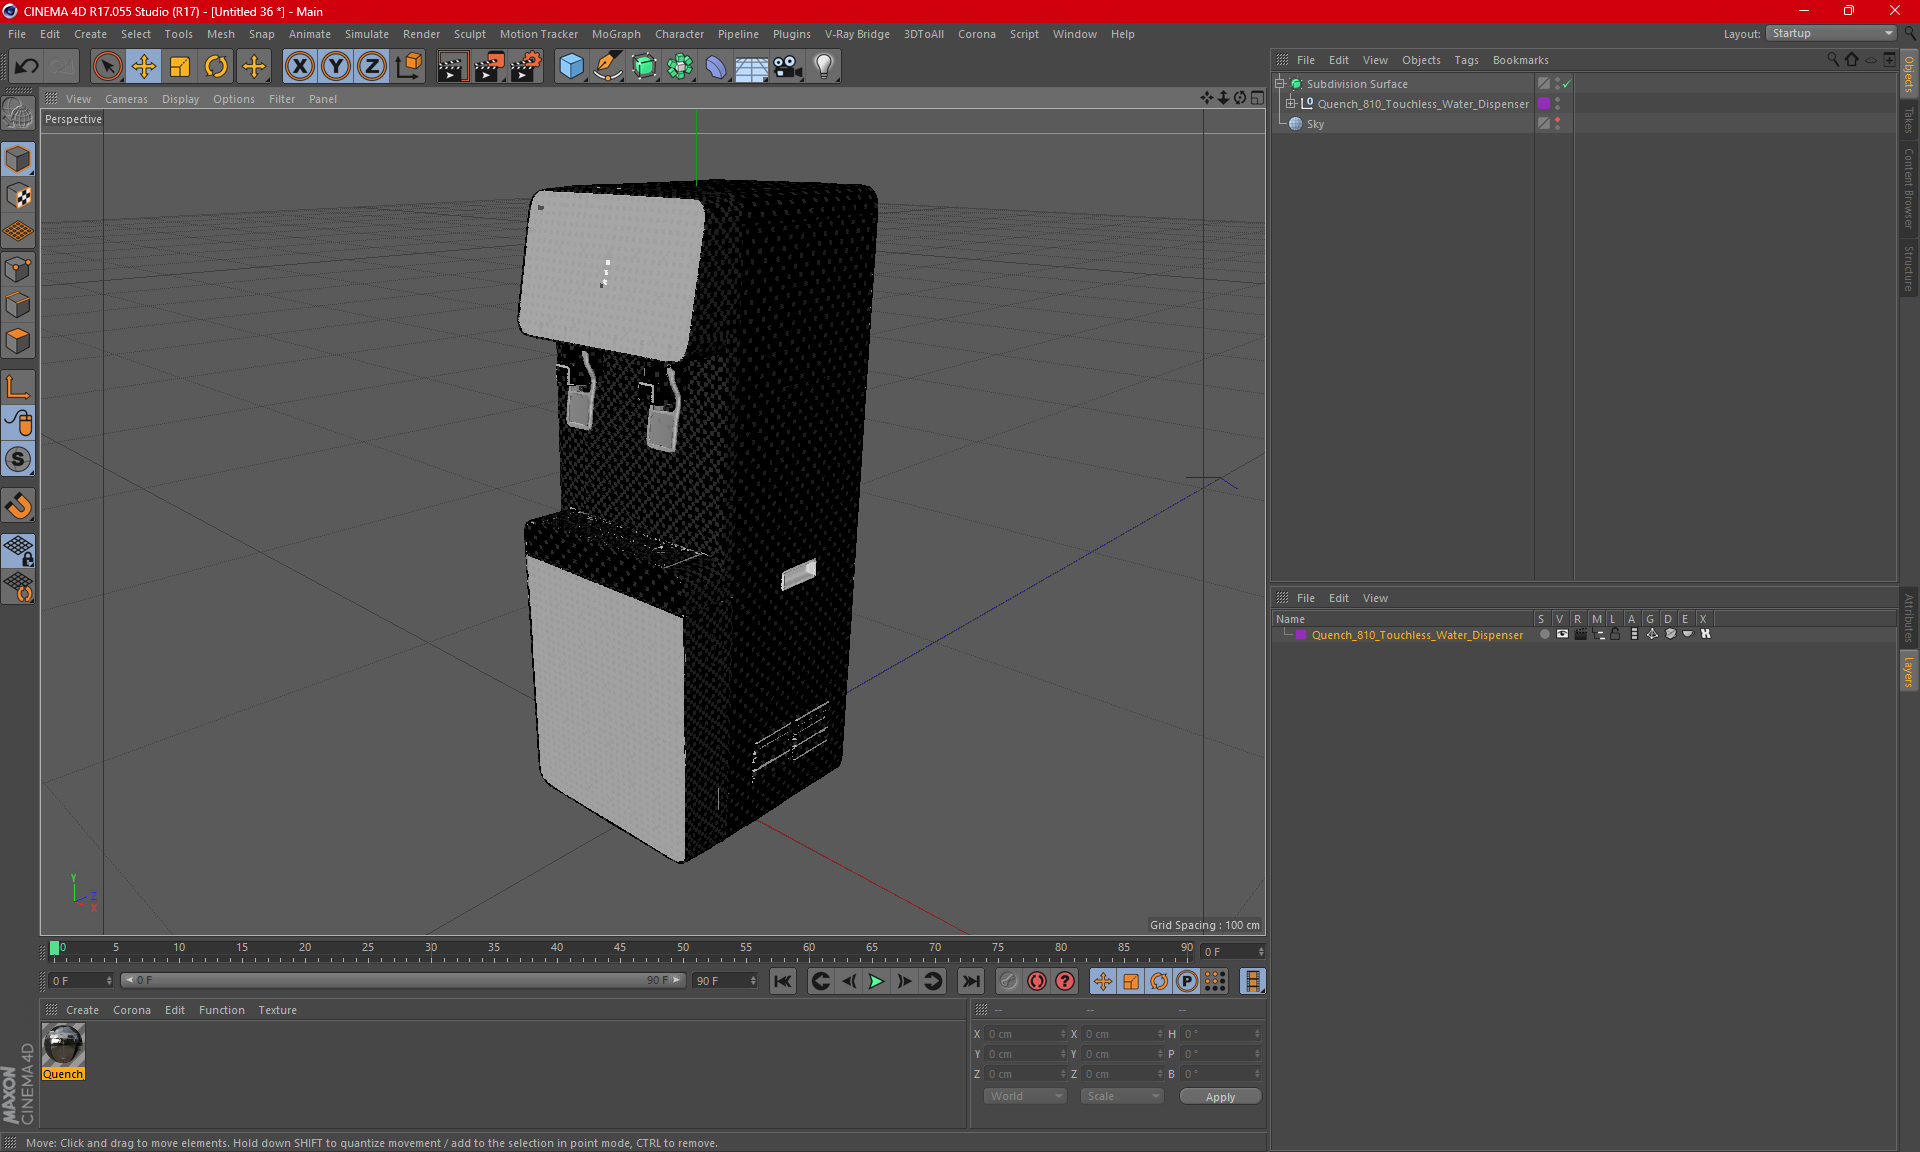Image resolution: width=1920 pixels, height=1152 pixels.
Task: Toggle Quench dispenser visibility dots
Action: [x=1557, y=104]
